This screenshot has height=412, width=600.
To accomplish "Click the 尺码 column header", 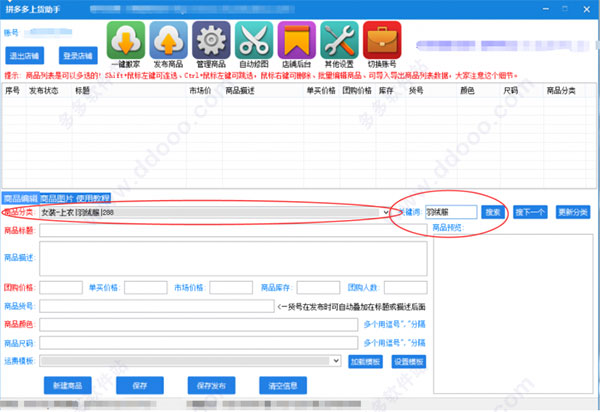I will click(x=511, y=91).
